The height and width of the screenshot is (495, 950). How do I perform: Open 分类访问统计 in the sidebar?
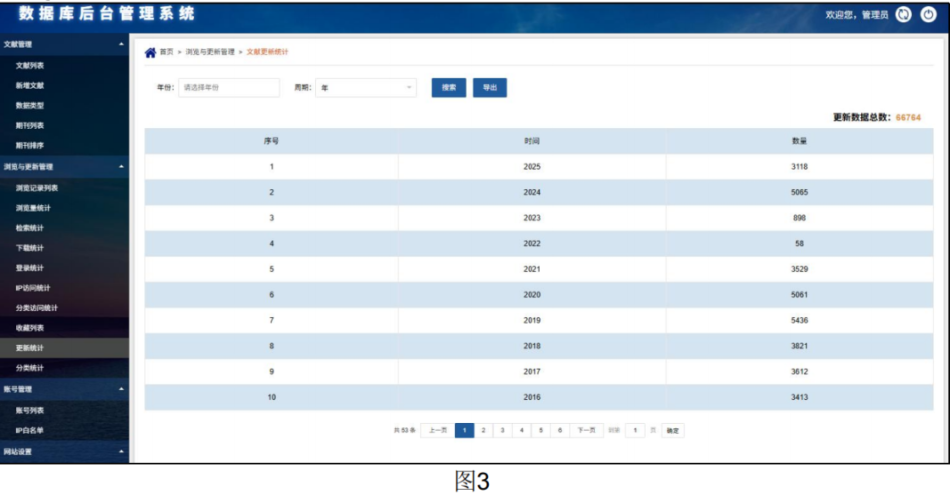[x=37, y=308]
